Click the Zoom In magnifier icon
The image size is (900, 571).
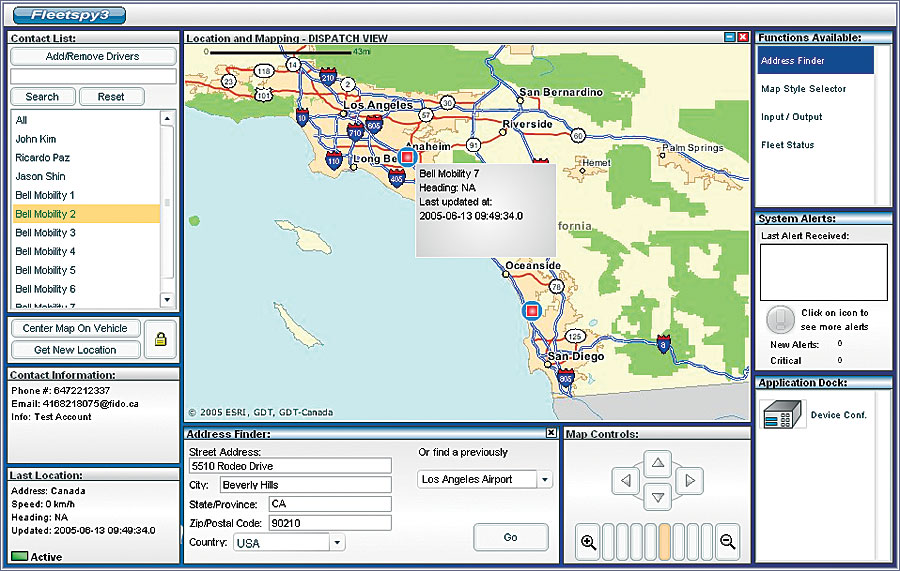pos(588,542)
